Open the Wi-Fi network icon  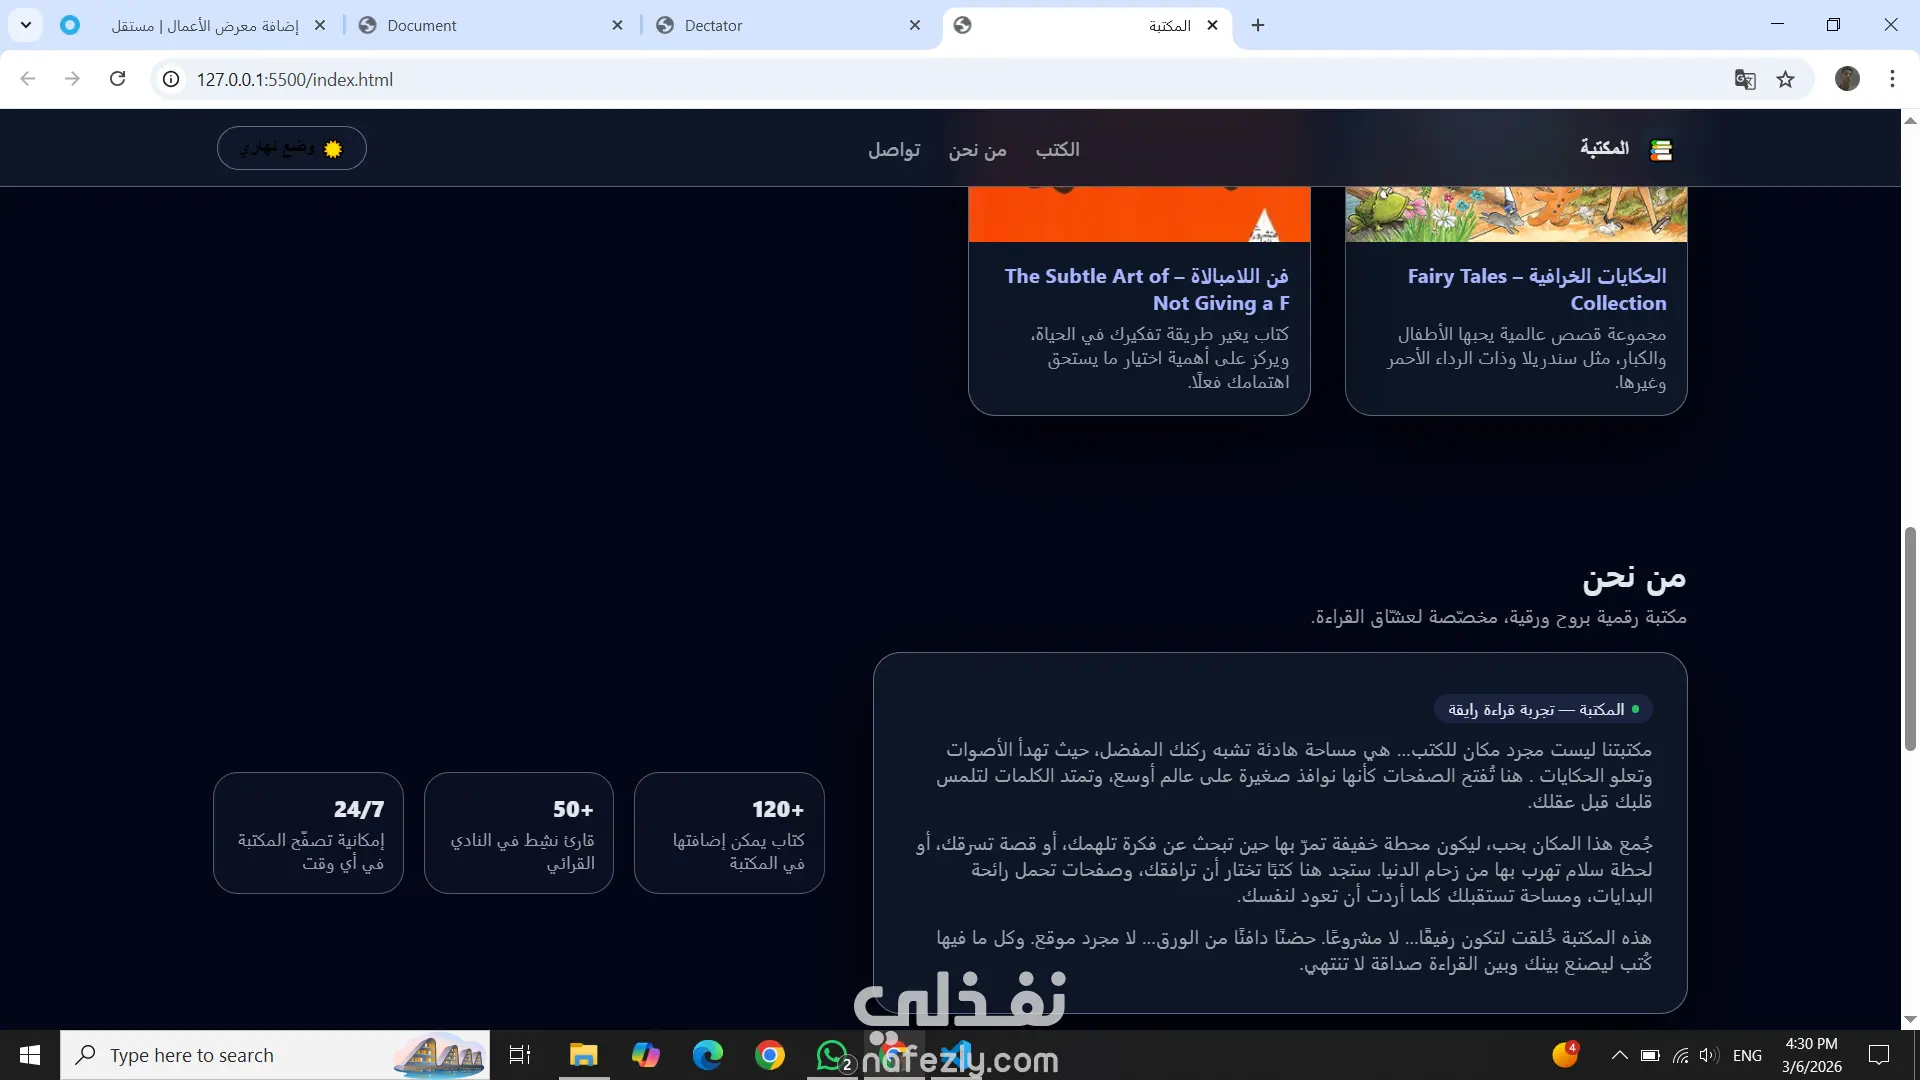(1680, 1055)
